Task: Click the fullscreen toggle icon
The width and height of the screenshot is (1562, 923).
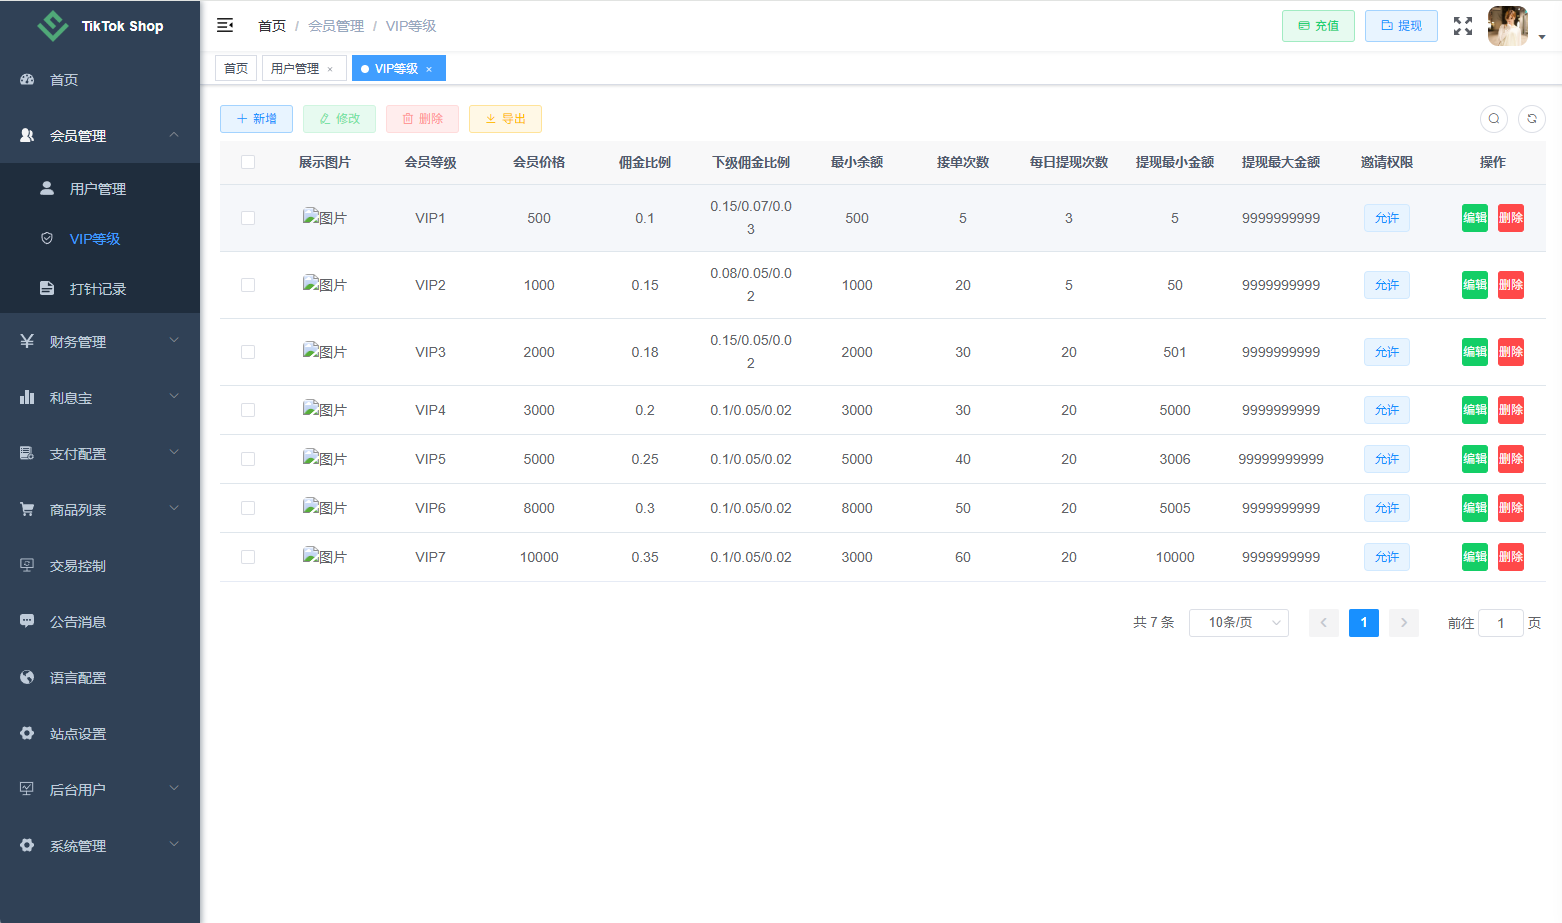Action: click(x=1463, y=26)
